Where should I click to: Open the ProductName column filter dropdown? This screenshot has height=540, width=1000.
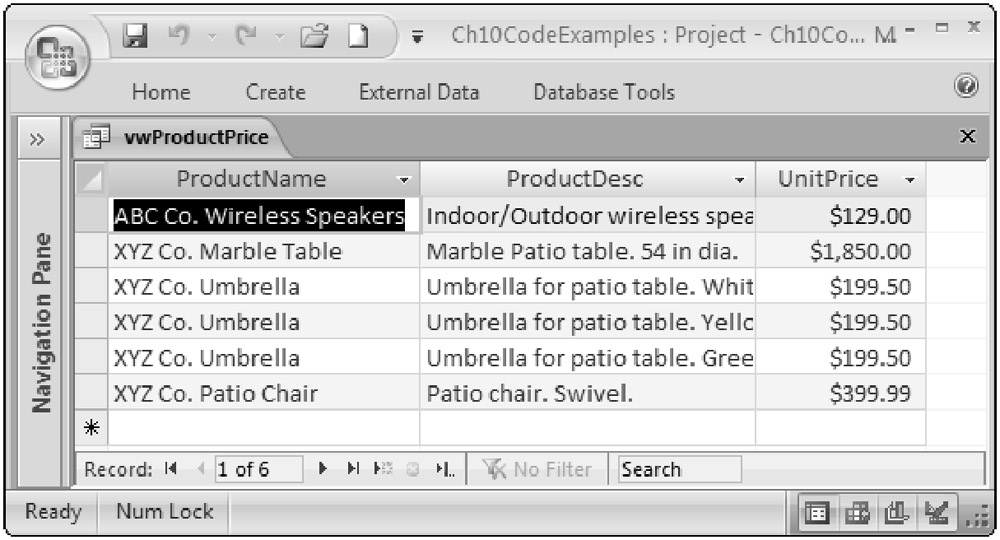point(404,181)
